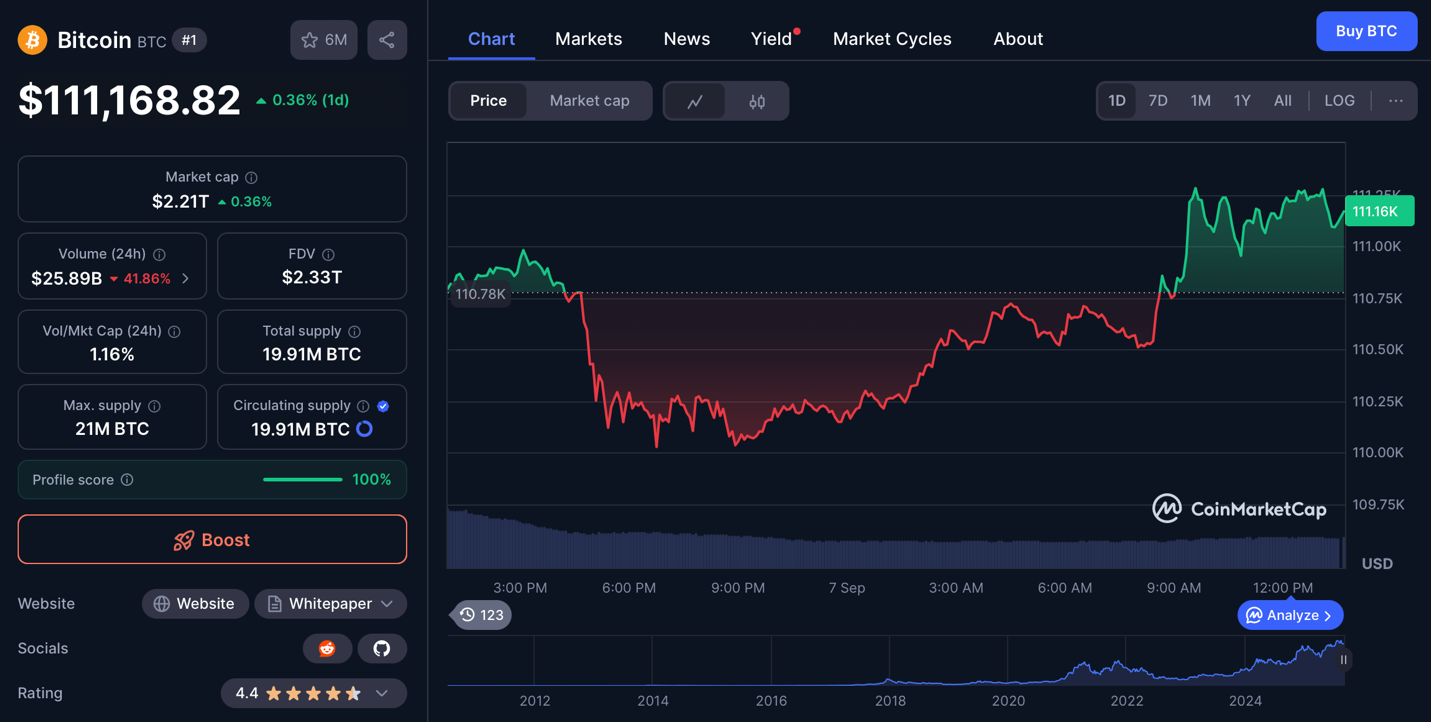Click the Boost button

[x=212, y=540]
